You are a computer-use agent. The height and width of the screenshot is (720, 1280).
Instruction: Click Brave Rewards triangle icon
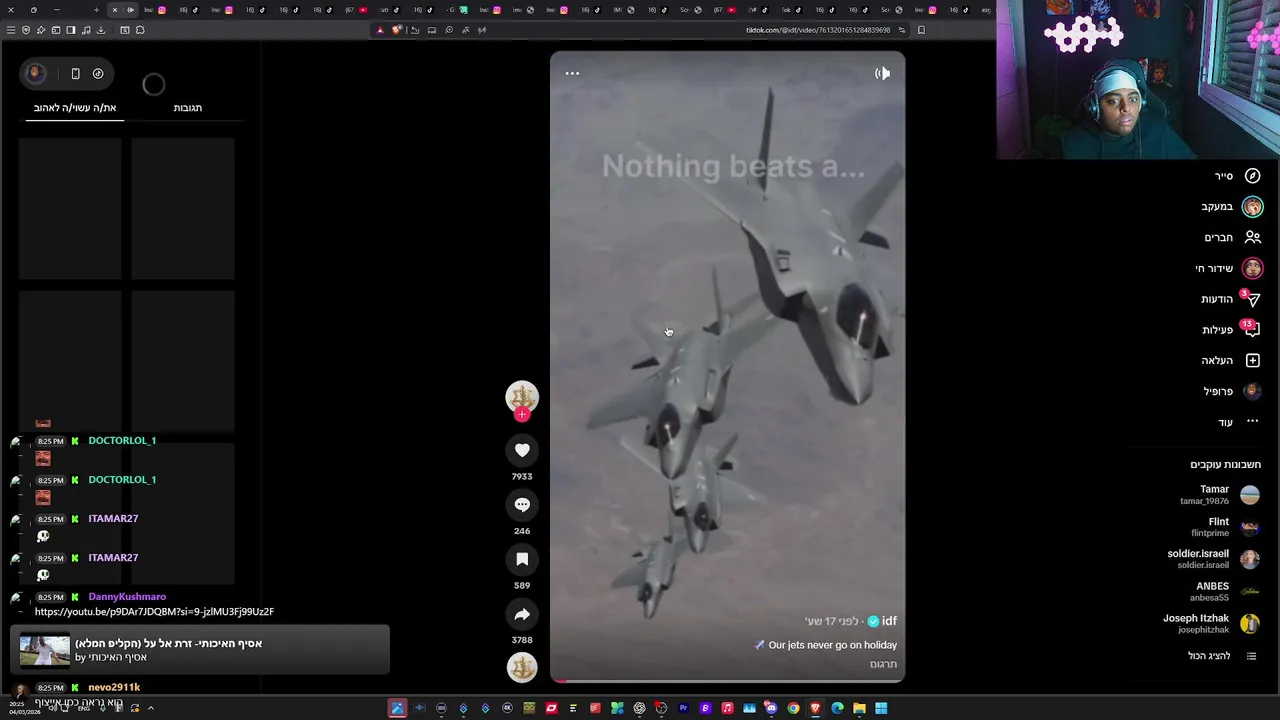[x=380, y=30]
